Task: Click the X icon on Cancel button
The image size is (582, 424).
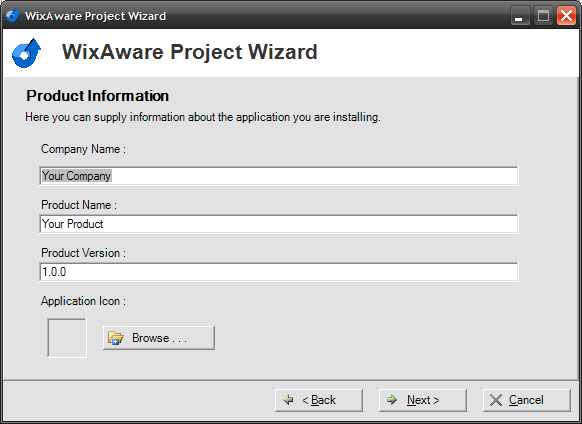Action: (x=496, y=400)
